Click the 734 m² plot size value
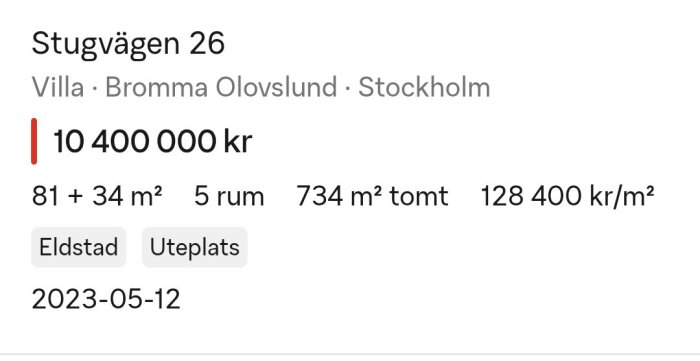The height and width of the screenshot is (361, 700). pyautogui.click(x=339, y=196)
